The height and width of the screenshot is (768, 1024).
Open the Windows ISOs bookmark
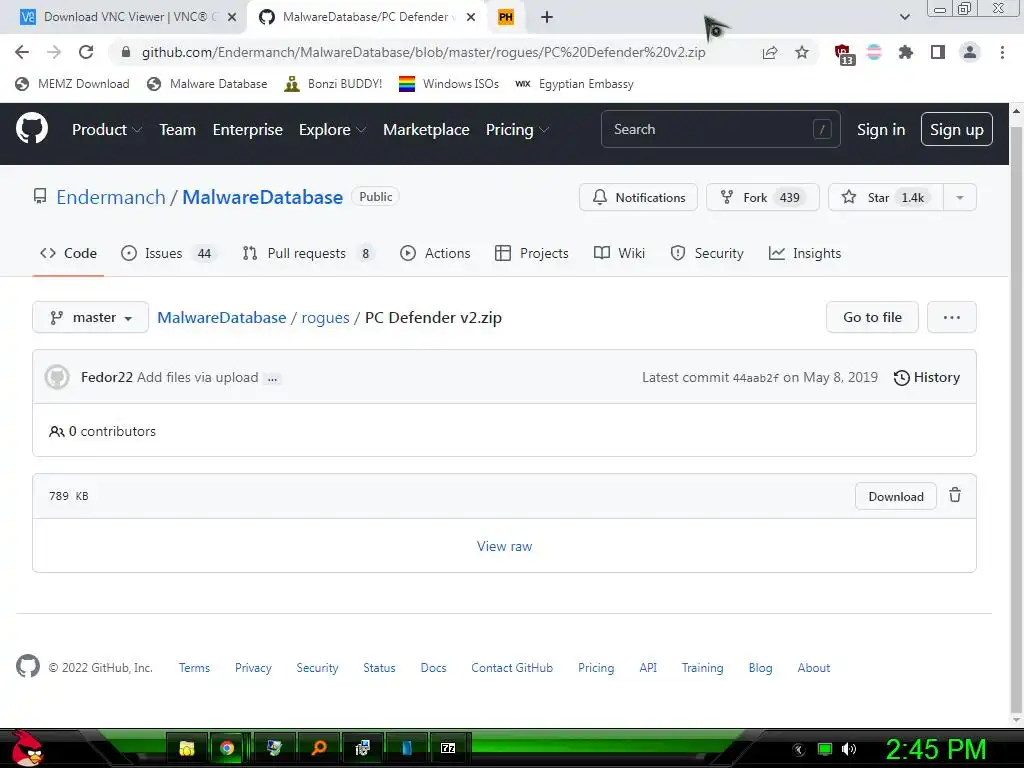coord(449,84)
